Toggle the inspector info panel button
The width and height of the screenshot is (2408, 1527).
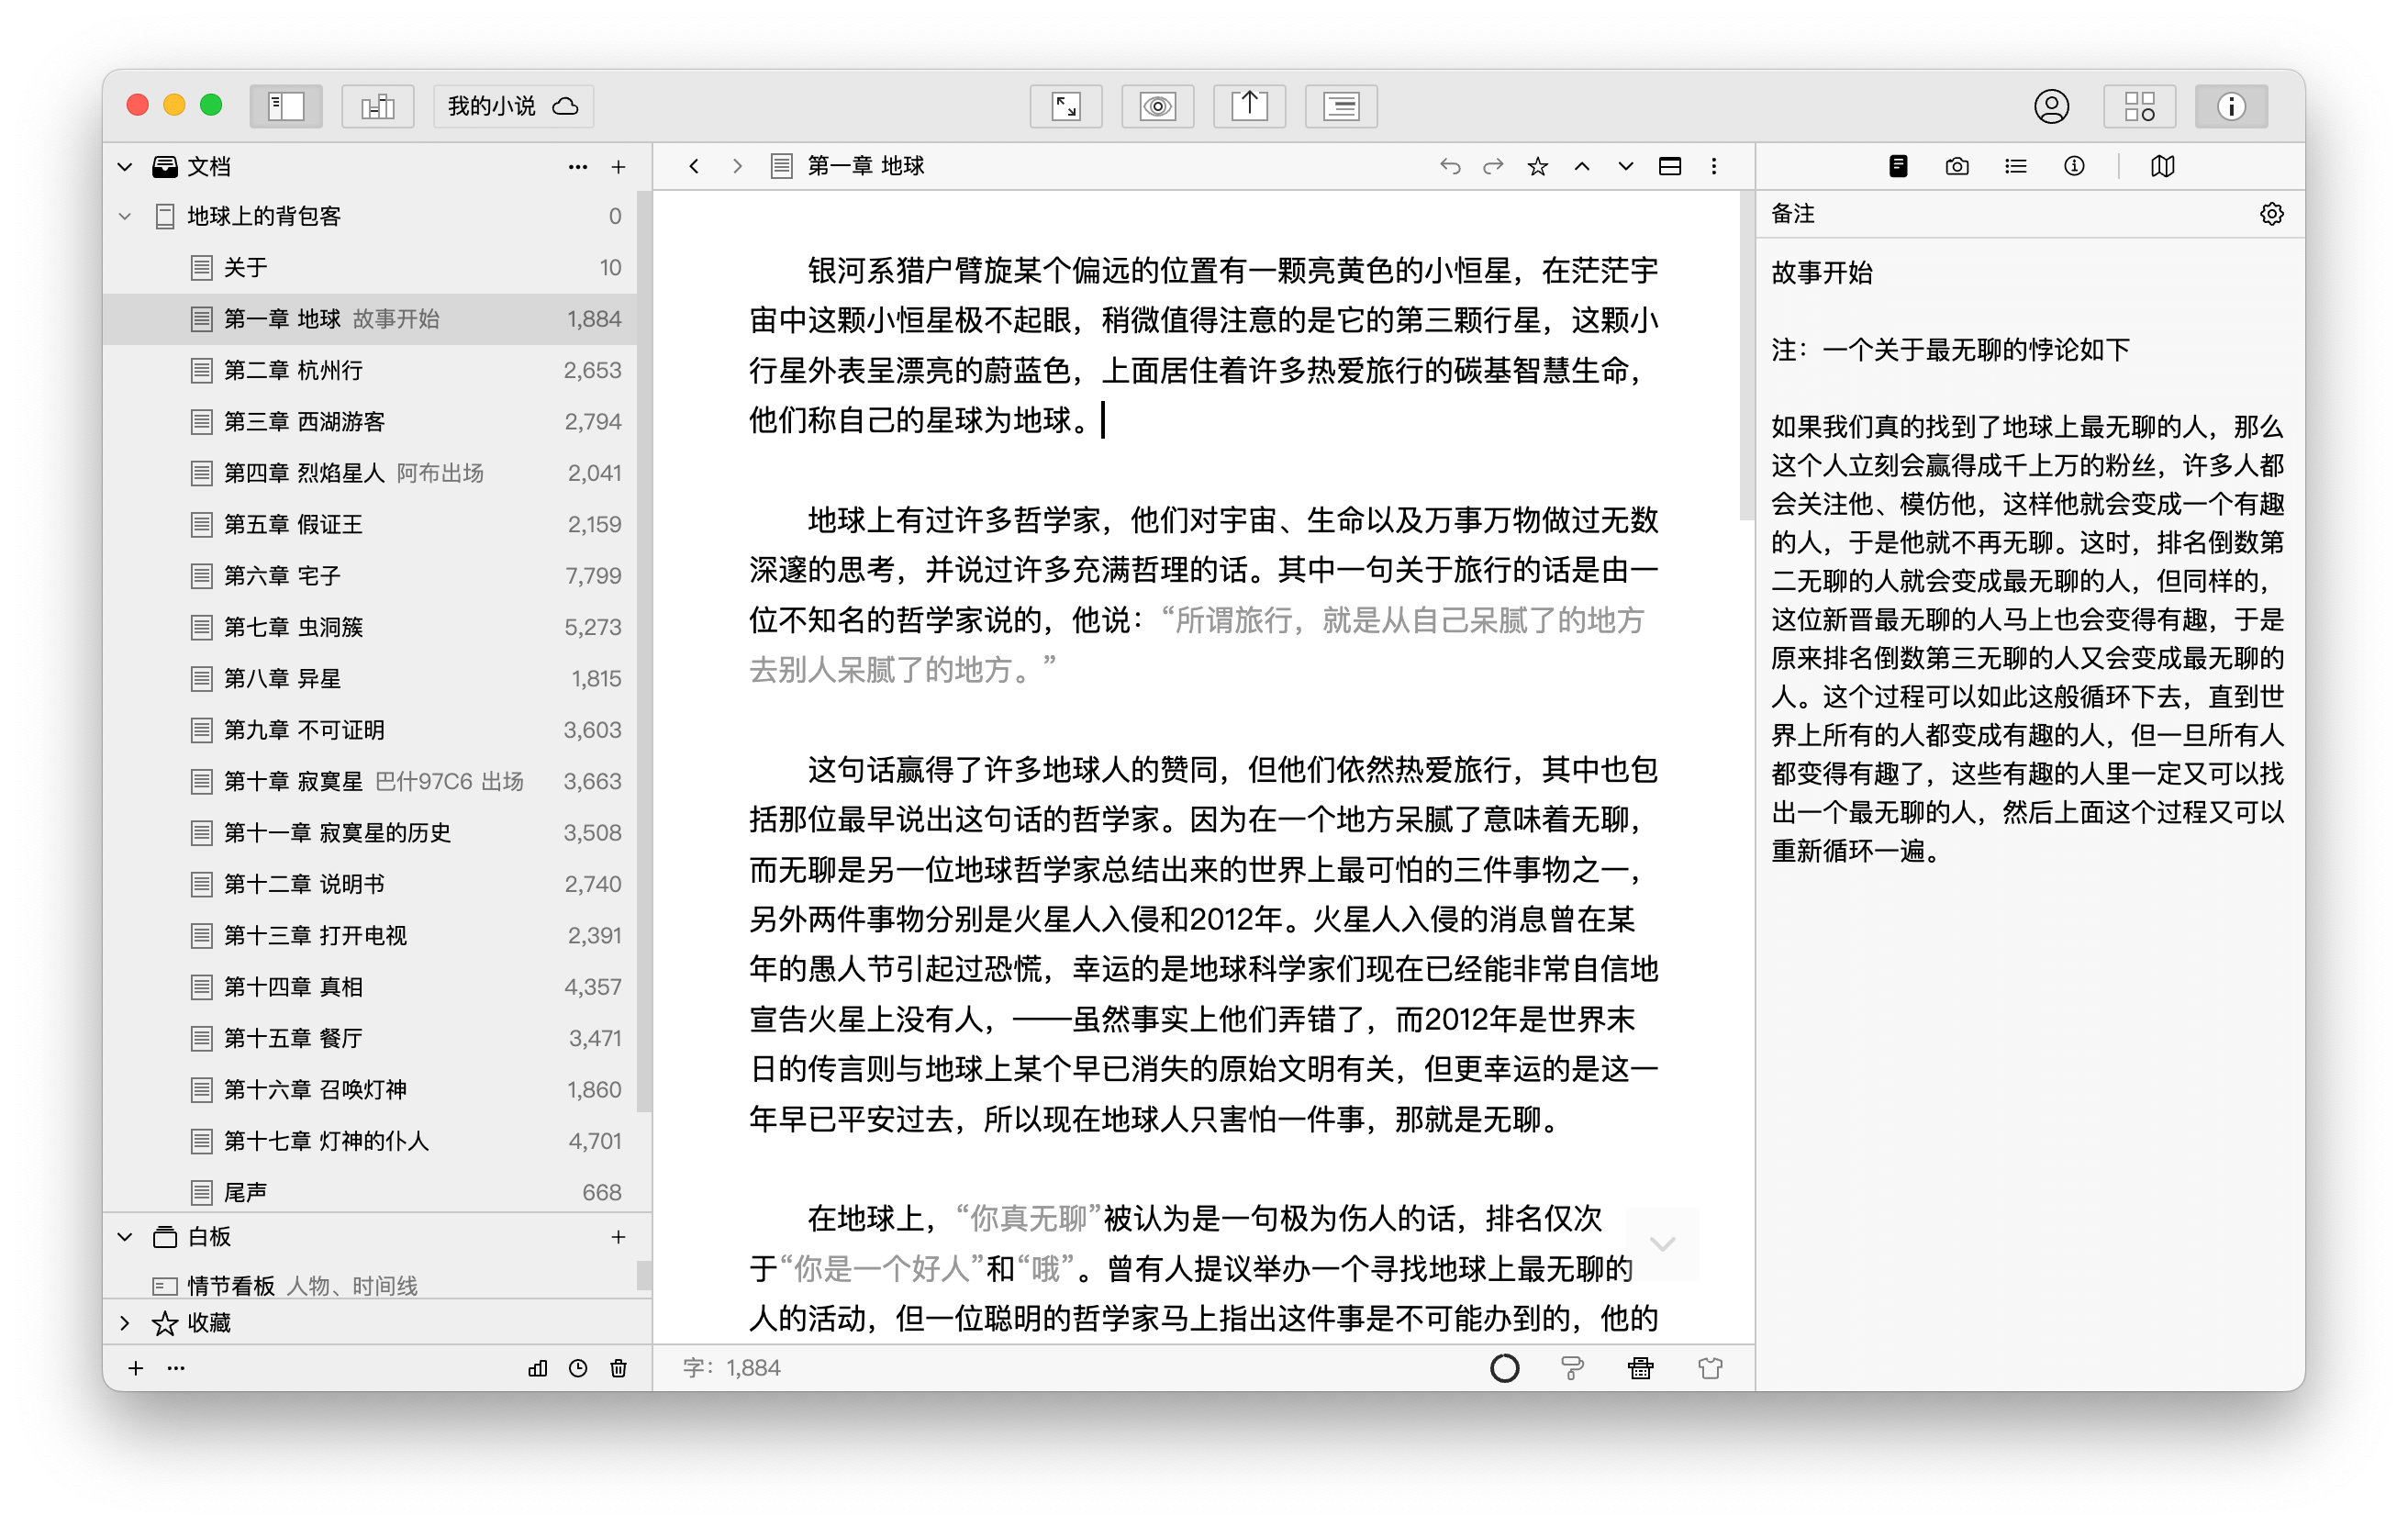tap(2231, 106)
